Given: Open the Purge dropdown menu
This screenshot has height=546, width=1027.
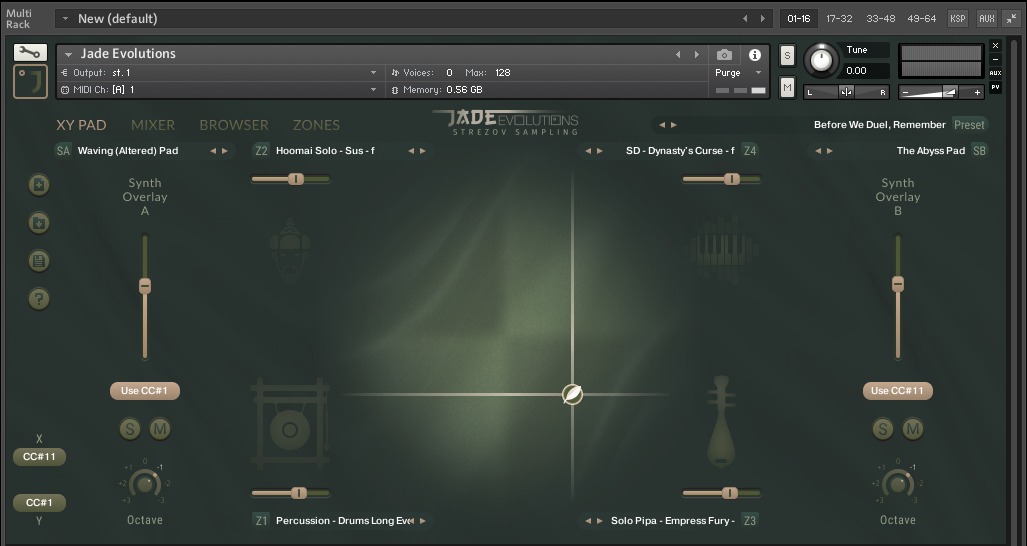Looking at the screenshot, I should 738,73.
